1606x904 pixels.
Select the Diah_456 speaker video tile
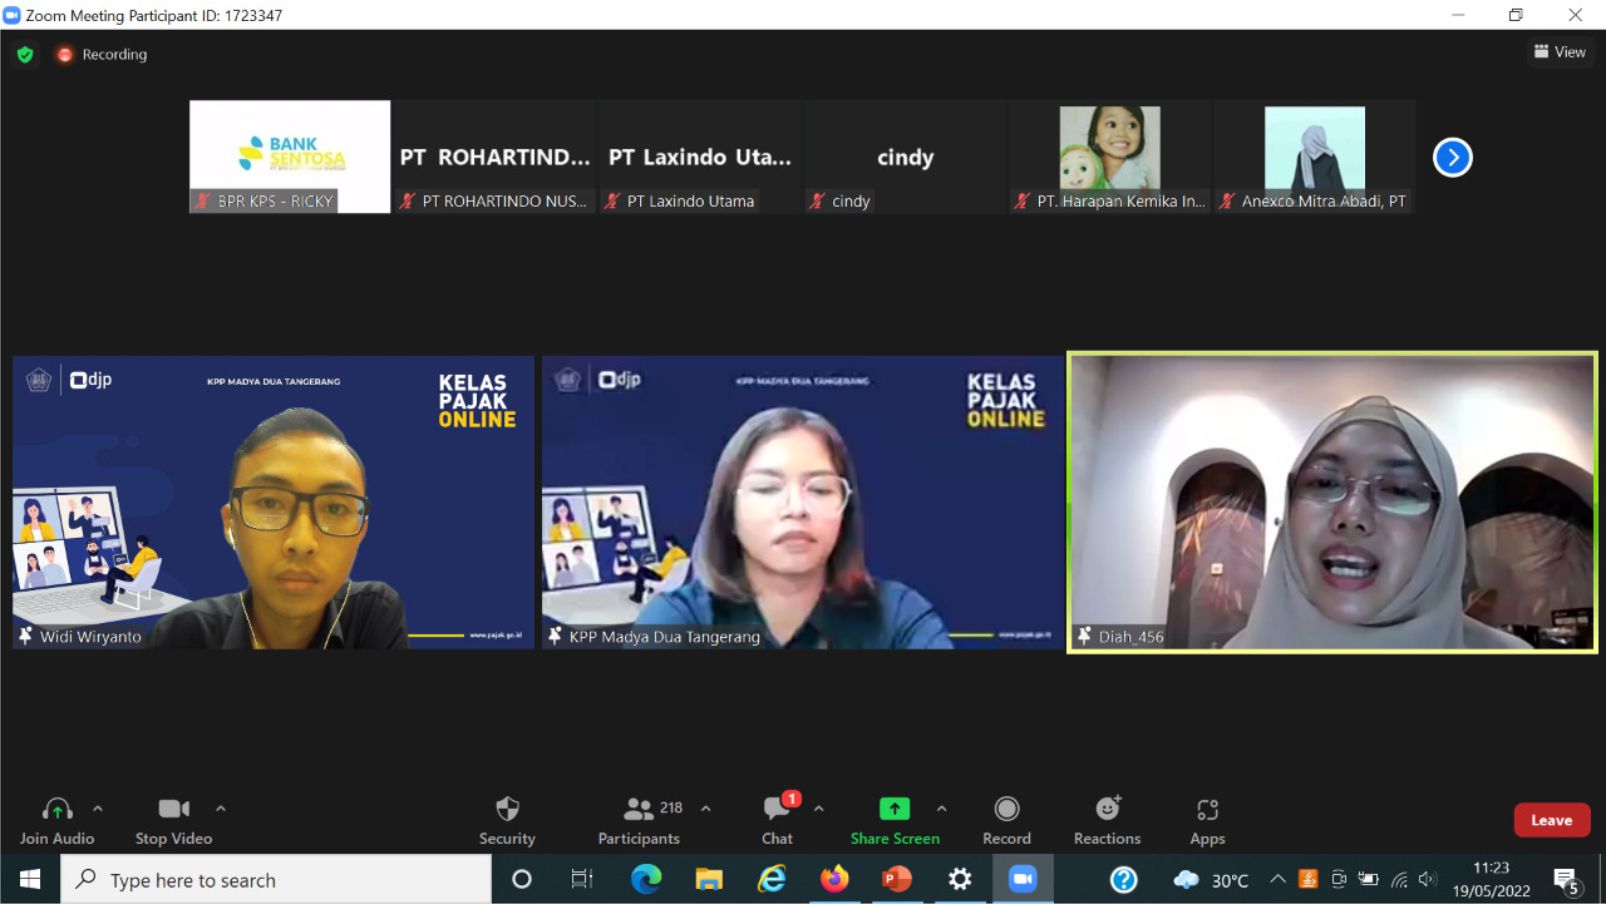click(1331, 502)
